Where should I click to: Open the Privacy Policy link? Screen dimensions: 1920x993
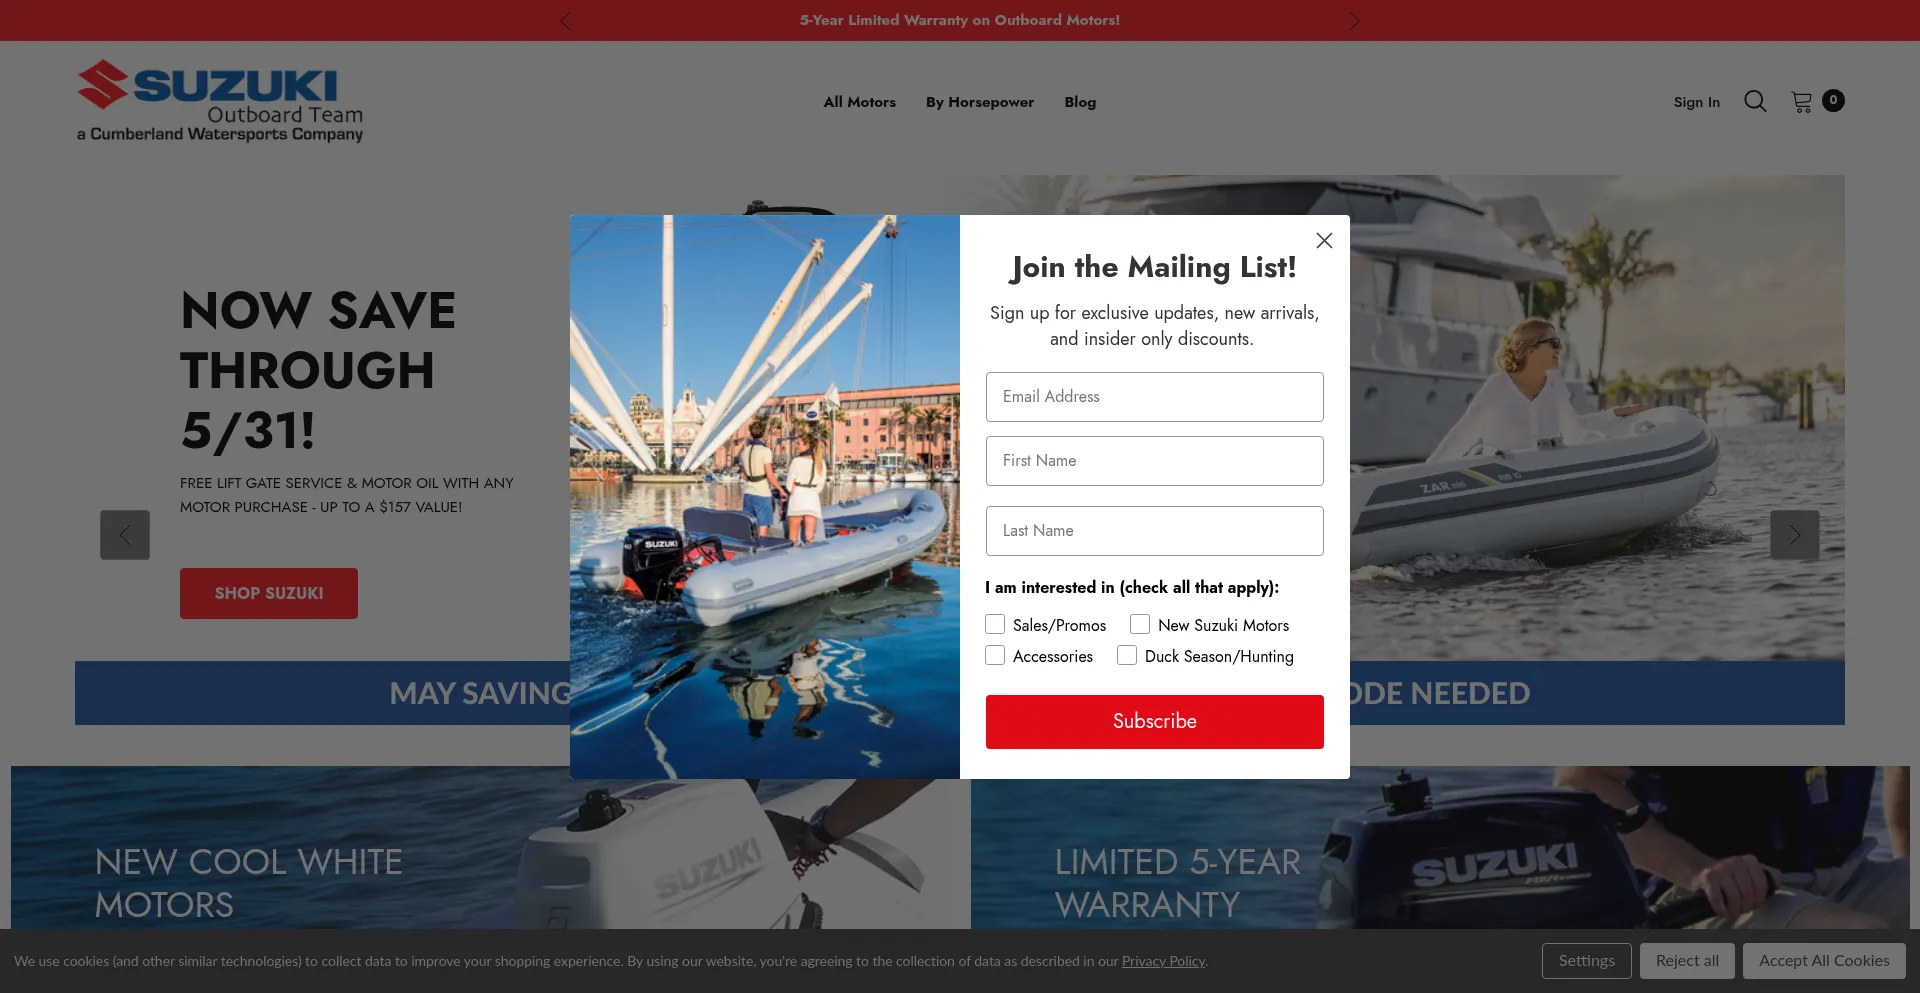tap(1163, 961)
